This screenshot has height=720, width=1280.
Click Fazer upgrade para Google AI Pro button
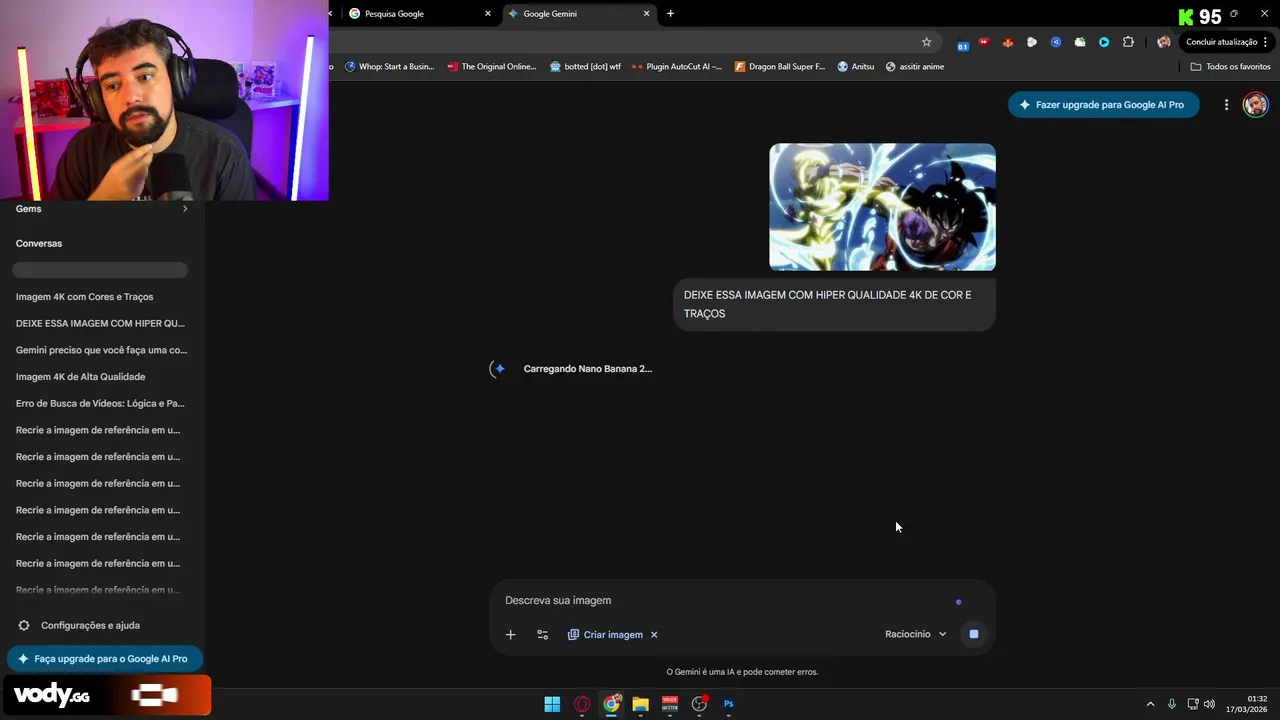pyautogui.click(x=1103, y=104)
